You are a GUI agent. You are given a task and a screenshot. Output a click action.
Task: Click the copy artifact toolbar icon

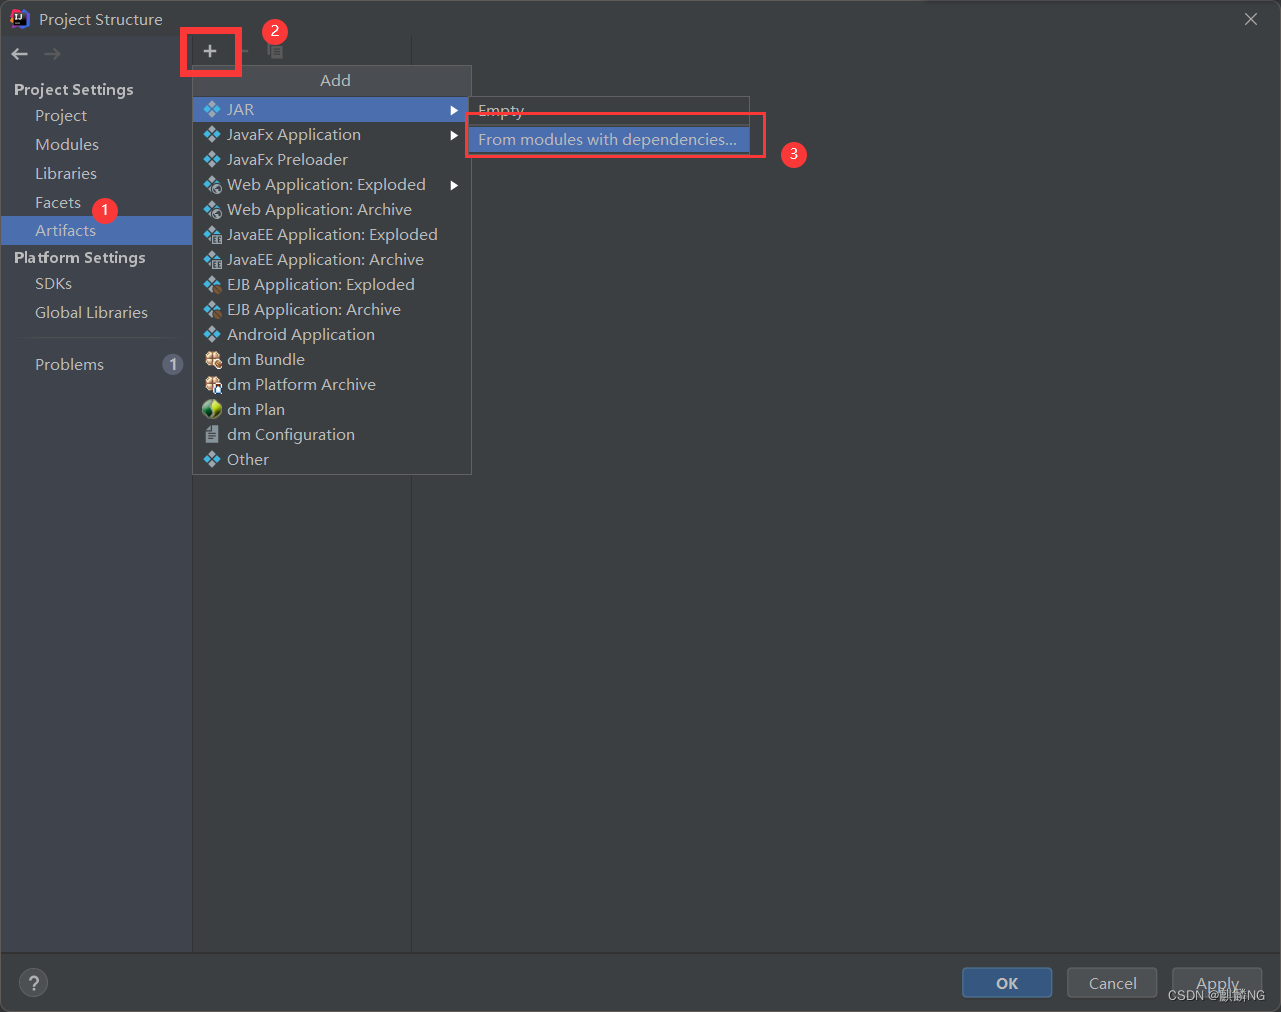[x=275, y=51]
